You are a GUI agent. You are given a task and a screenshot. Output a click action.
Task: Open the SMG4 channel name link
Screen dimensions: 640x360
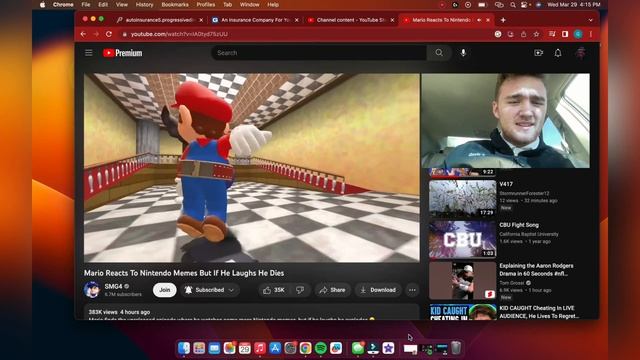113,287
